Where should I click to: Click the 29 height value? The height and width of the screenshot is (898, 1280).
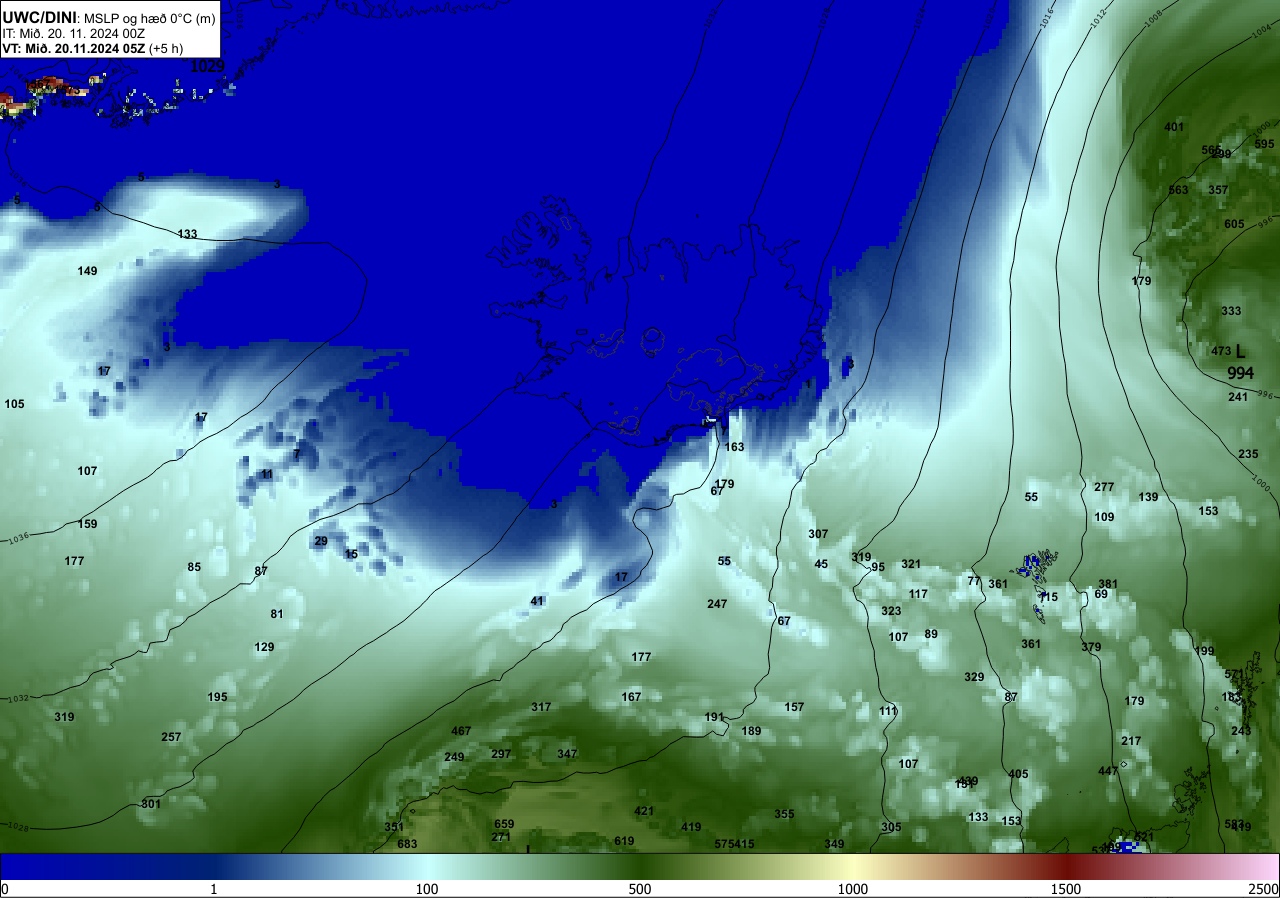[321, 541]
